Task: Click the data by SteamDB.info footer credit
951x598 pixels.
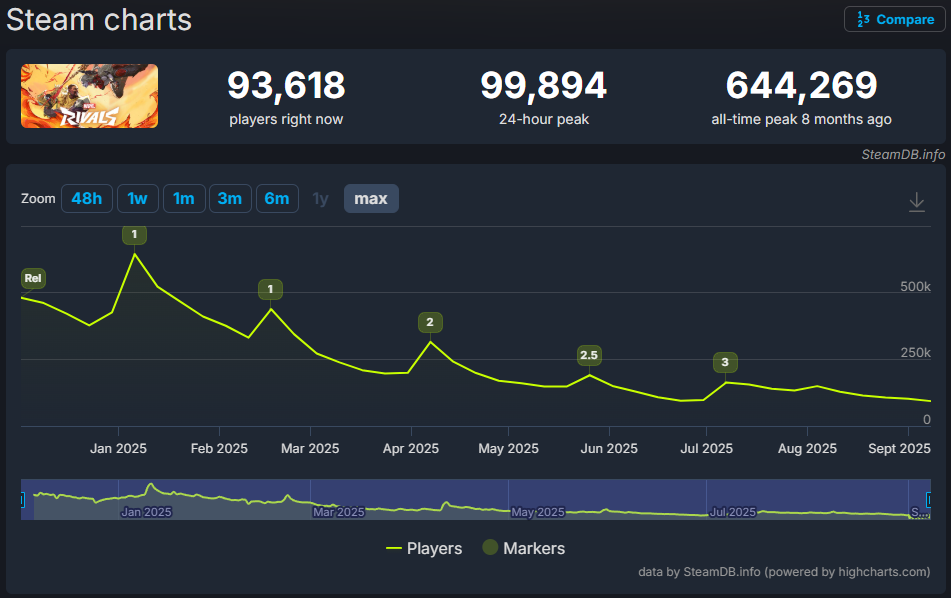Action: pos(784,572)
